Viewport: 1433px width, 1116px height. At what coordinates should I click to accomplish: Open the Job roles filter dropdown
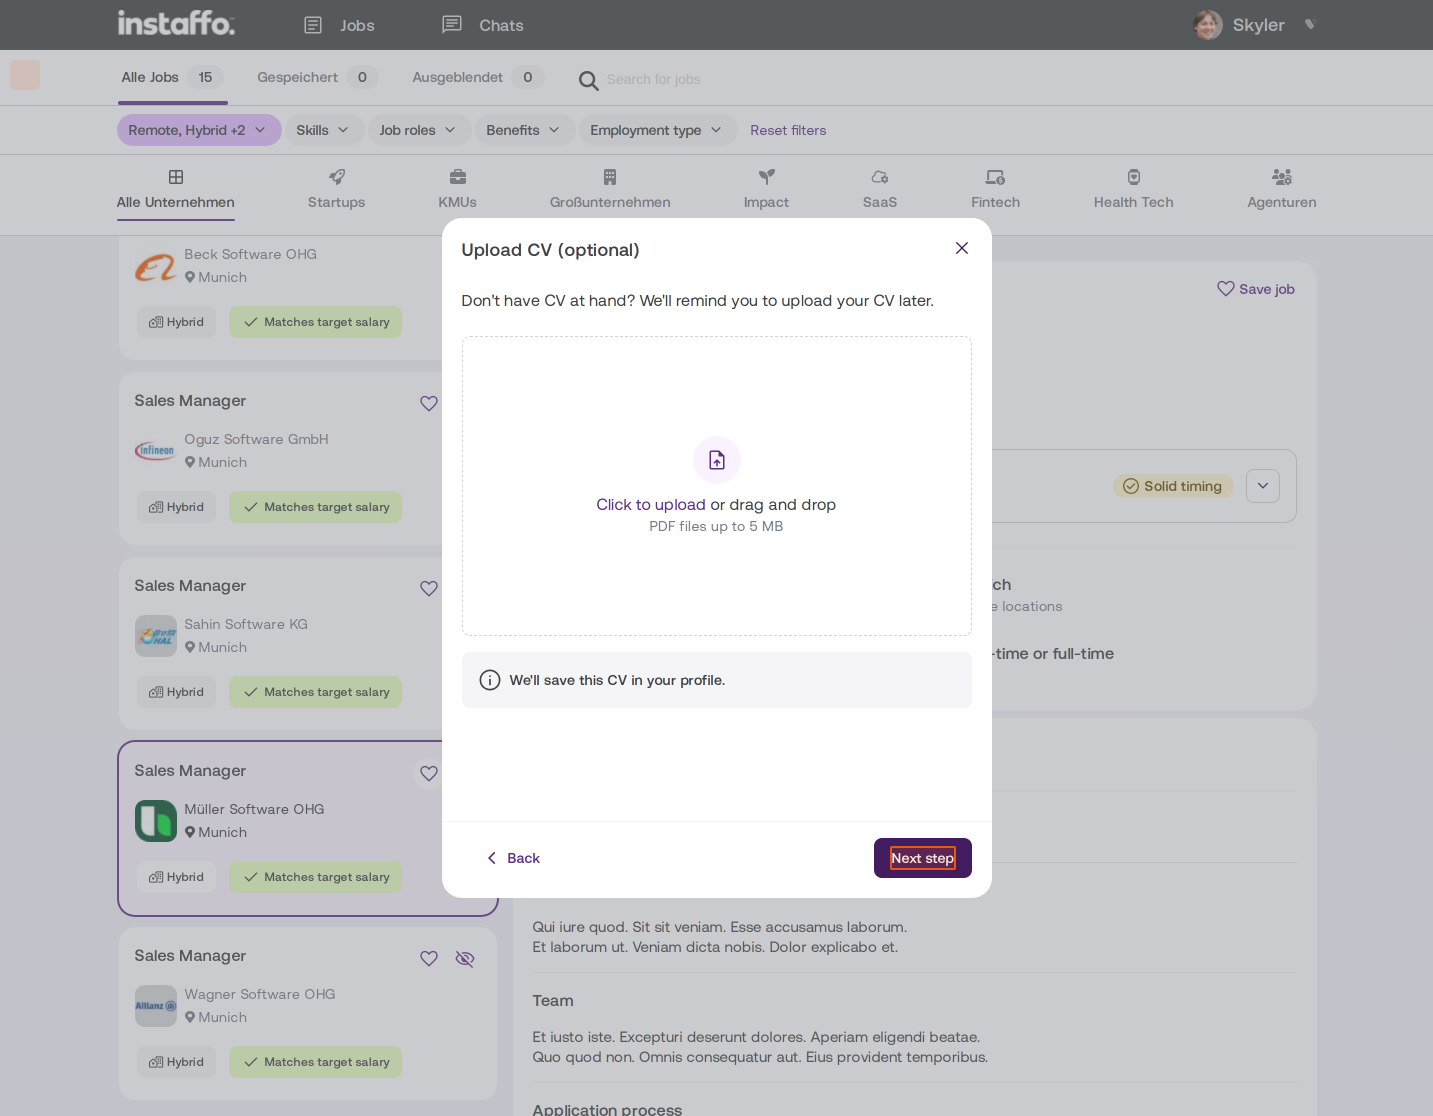[x=418, y=130]
